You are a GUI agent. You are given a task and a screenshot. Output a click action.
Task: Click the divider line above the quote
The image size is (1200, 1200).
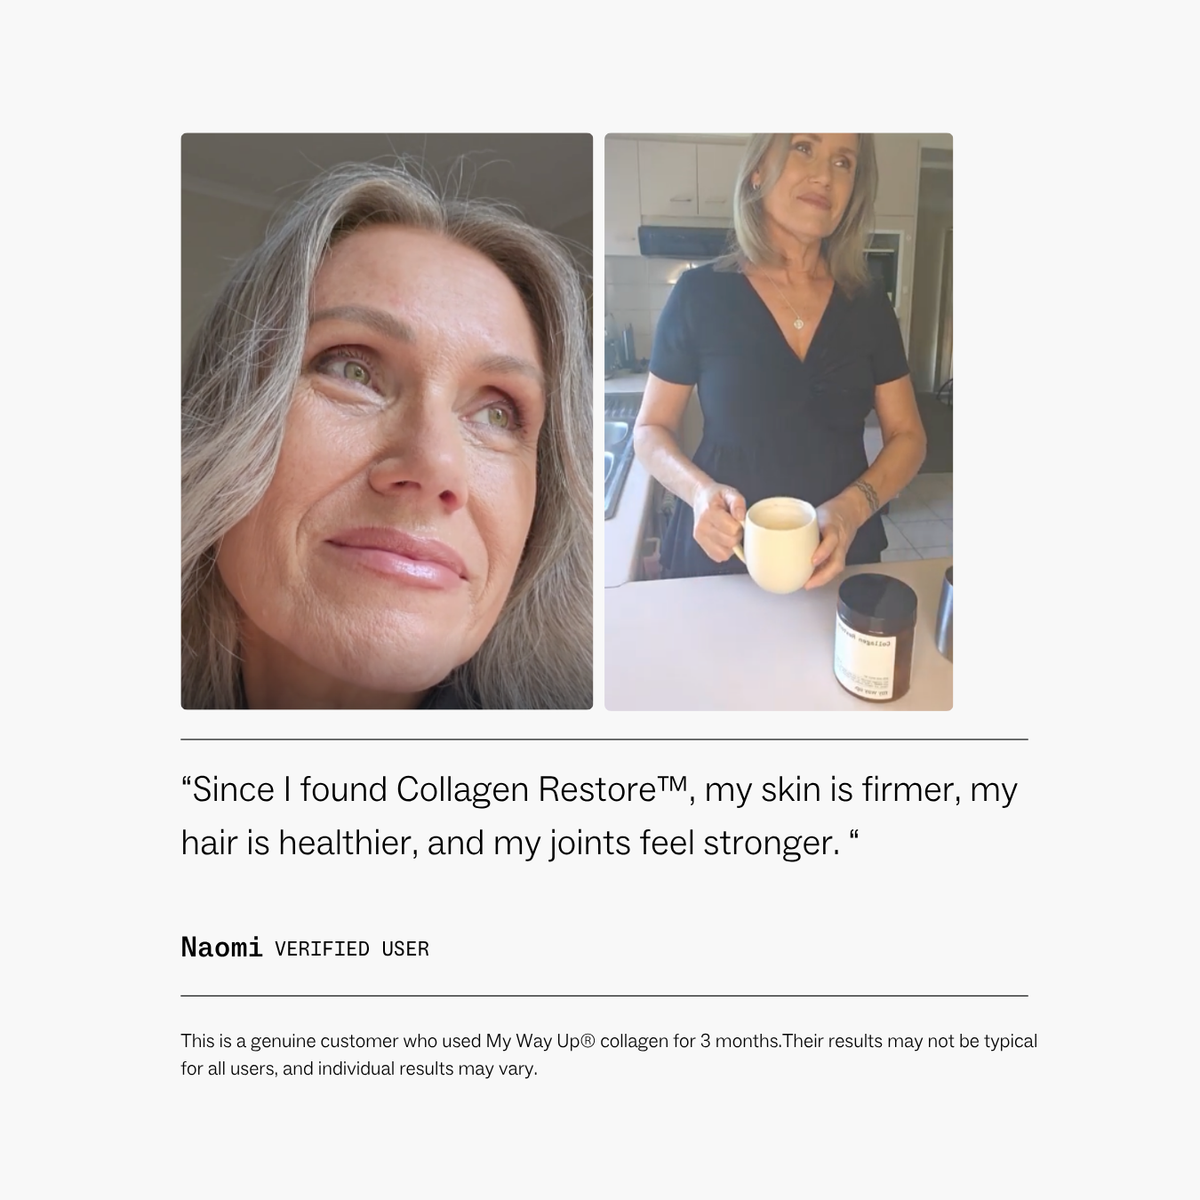pyautogui.click(x=604, y=740)
